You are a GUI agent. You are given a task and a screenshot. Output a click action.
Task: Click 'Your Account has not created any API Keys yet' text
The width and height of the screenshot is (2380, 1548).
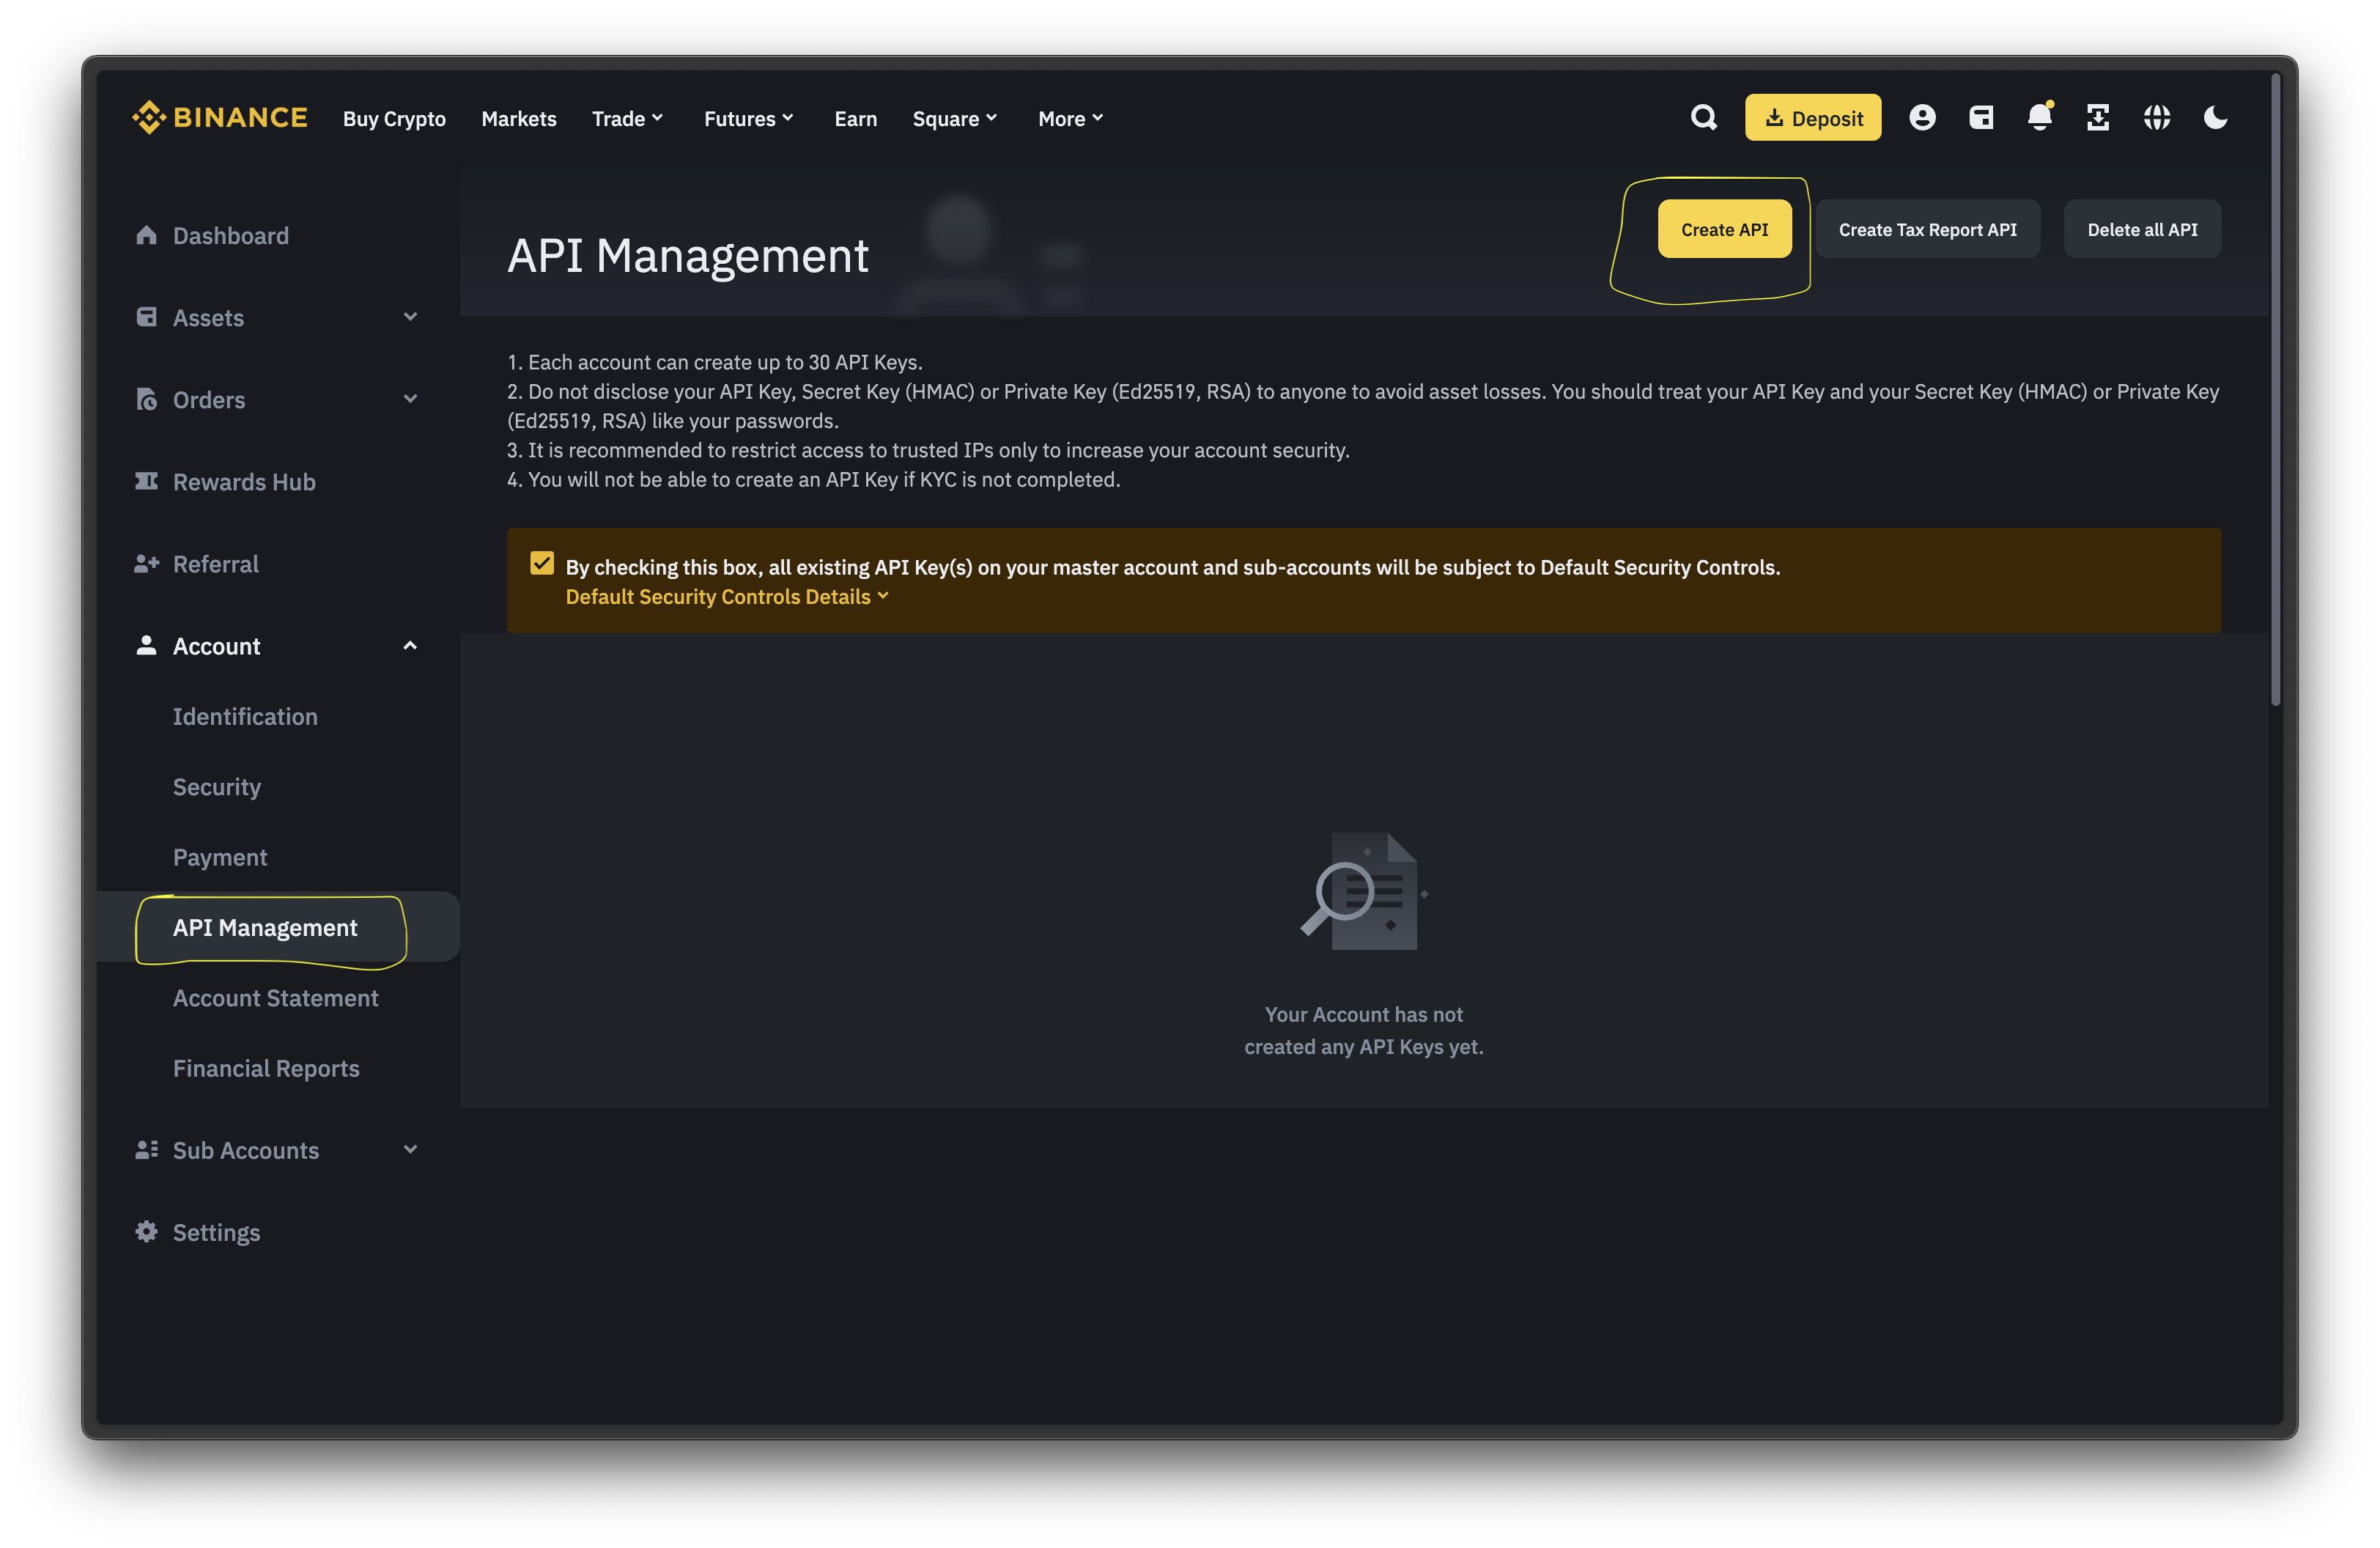click(x=1364, y=1030)
